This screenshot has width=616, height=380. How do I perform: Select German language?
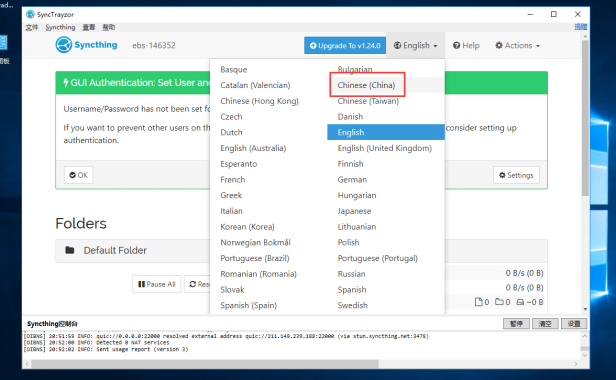coord(352,180)
